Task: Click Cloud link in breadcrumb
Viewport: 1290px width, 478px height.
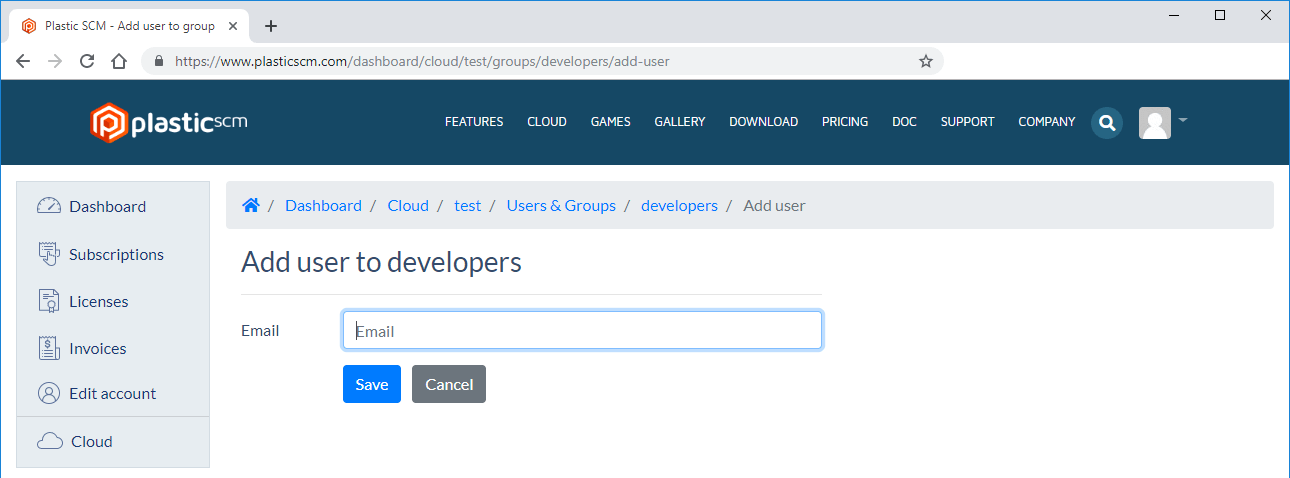Action: click(408, 205)
